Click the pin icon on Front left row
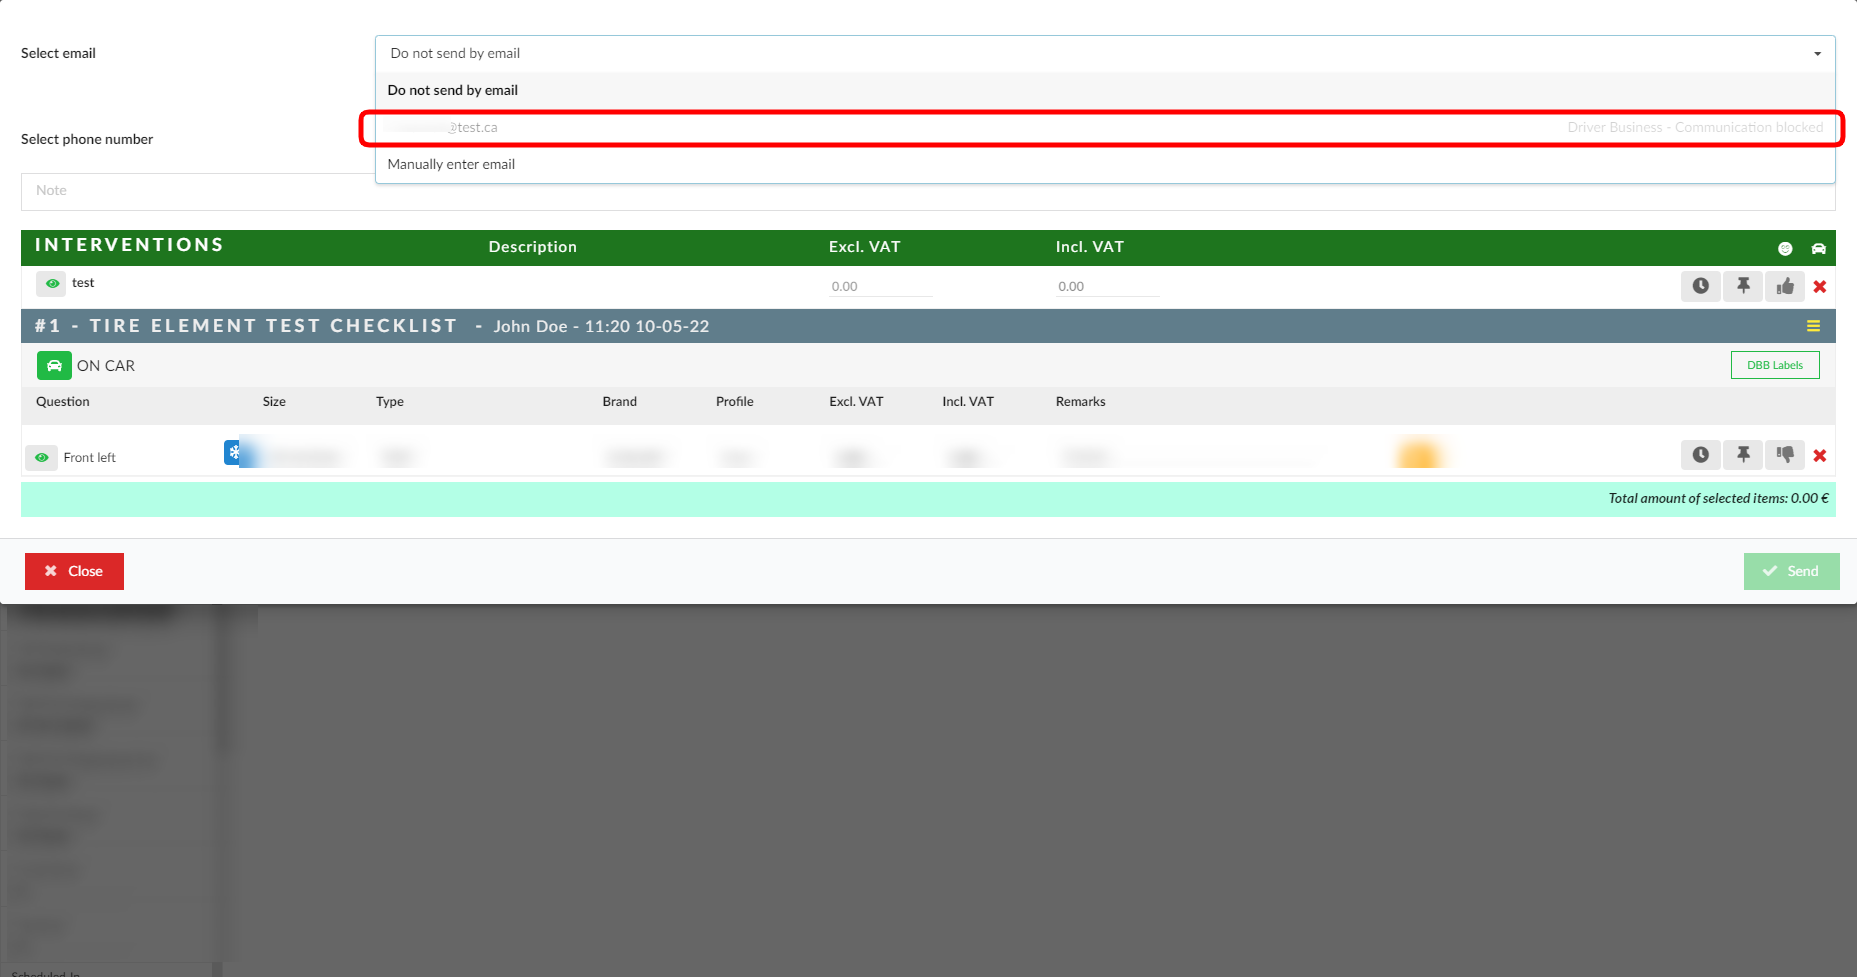Image resolution: width=1857 pixels, height=977 pixels. [1743, 455]
